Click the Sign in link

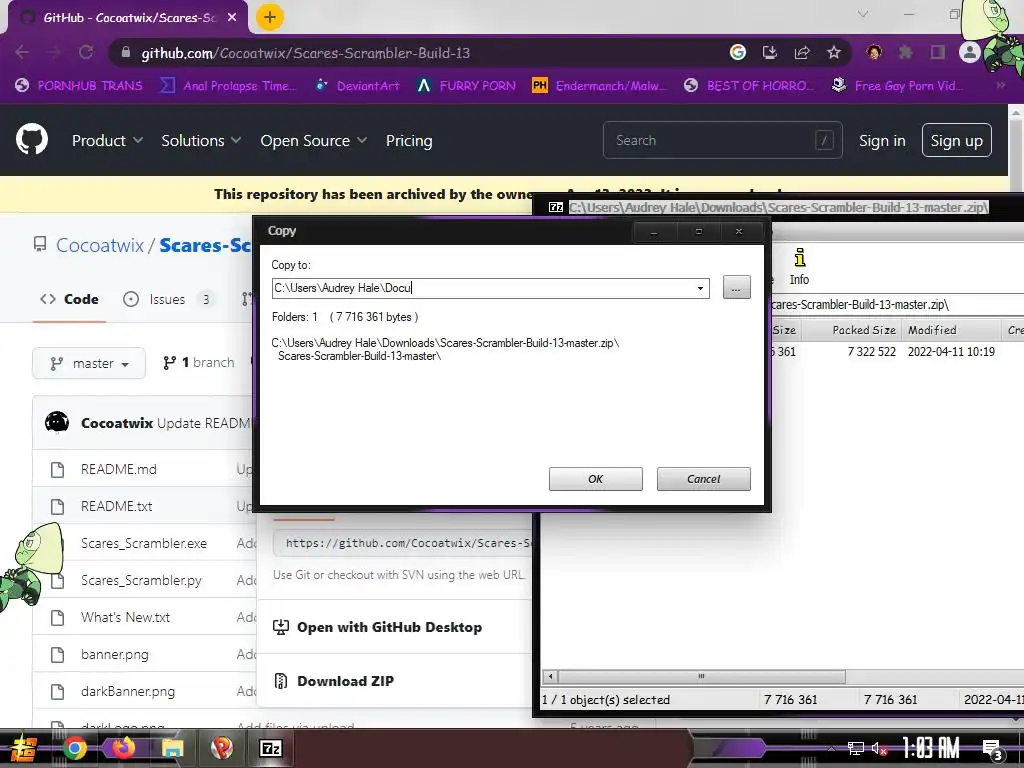click(882, 140)
